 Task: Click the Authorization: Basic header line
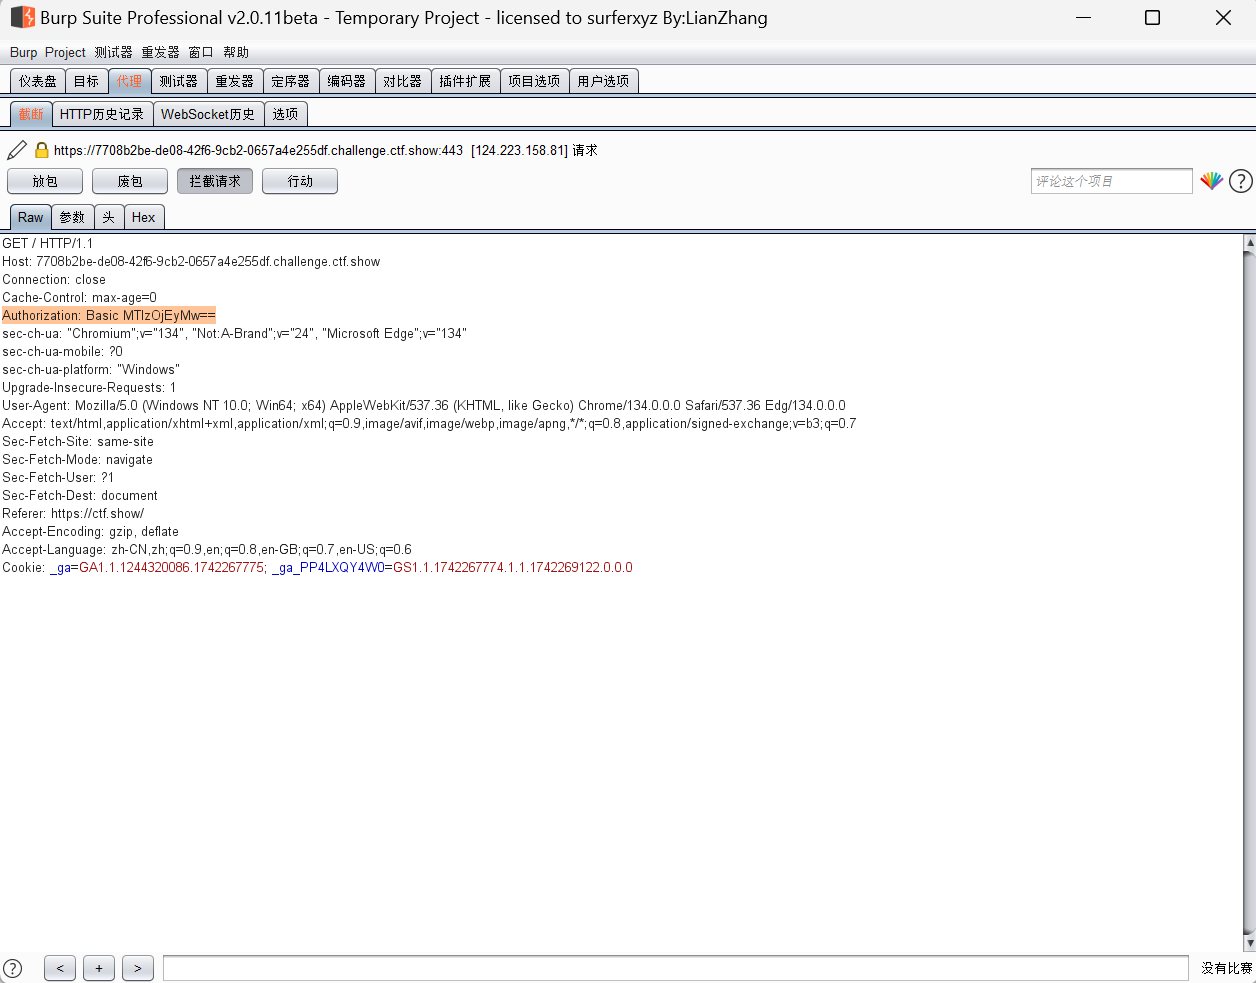pyautogui.click(x=108, y=315)
